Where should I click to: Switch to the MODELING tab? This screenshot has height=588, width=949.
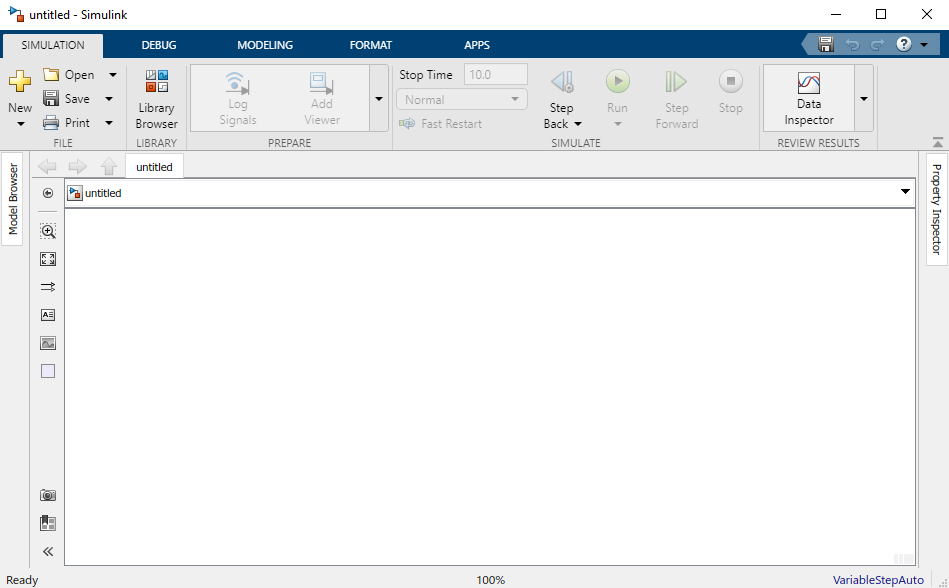265,45
